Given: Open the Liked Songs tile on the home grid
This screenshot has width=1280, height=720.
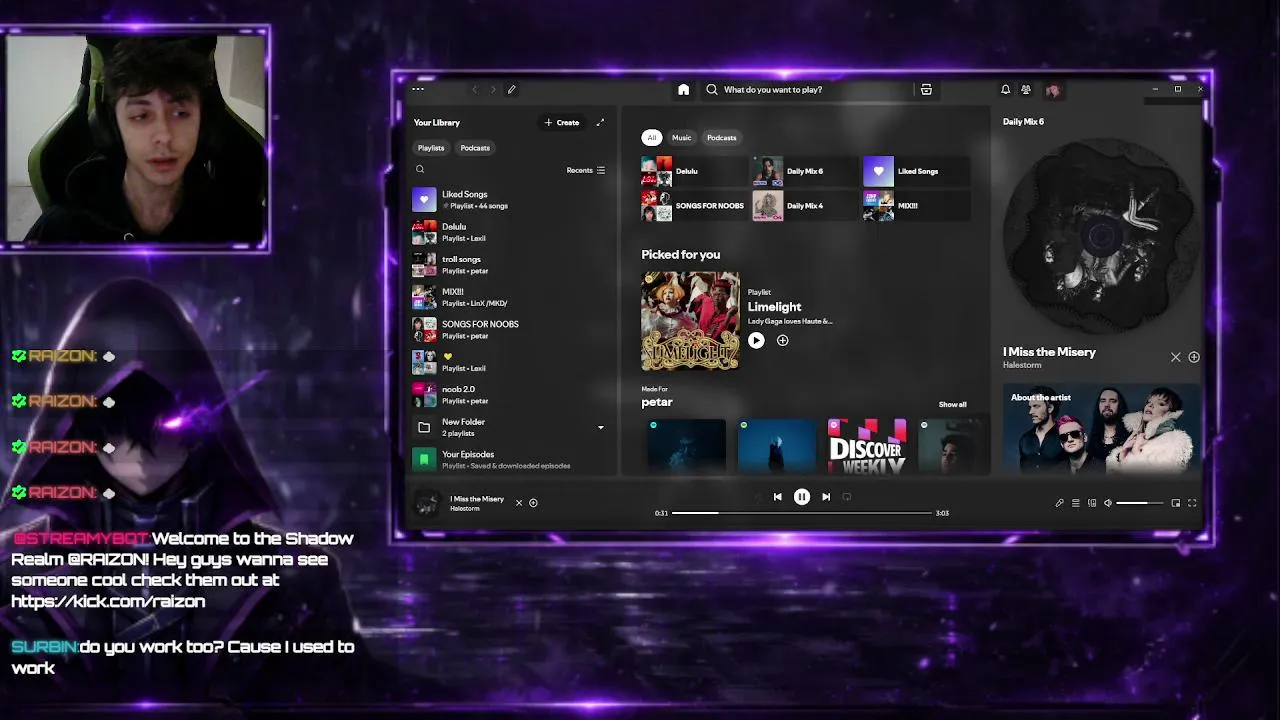Looking at the screenshot, I should pyautogui.click(x=916, y=171).
